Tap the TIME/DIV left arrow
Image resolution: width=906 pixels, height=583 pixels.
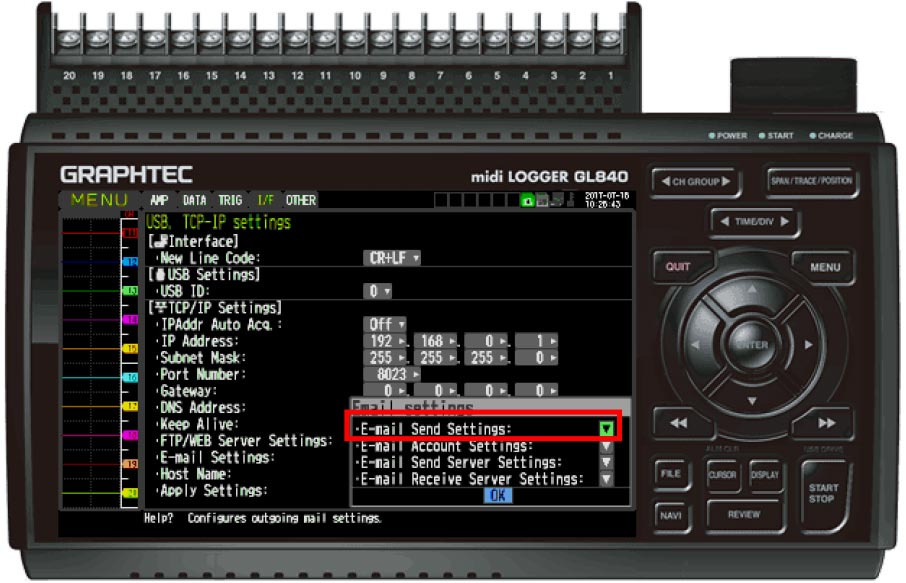pos(724,221)
